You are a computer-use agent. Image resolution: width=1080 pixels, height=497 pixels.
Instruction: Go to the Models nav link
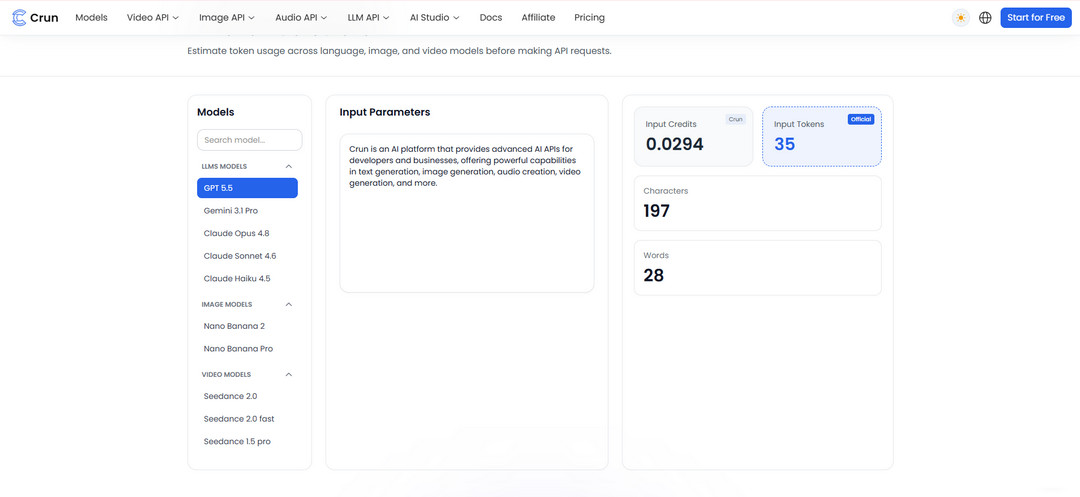[x=92, y=18]
